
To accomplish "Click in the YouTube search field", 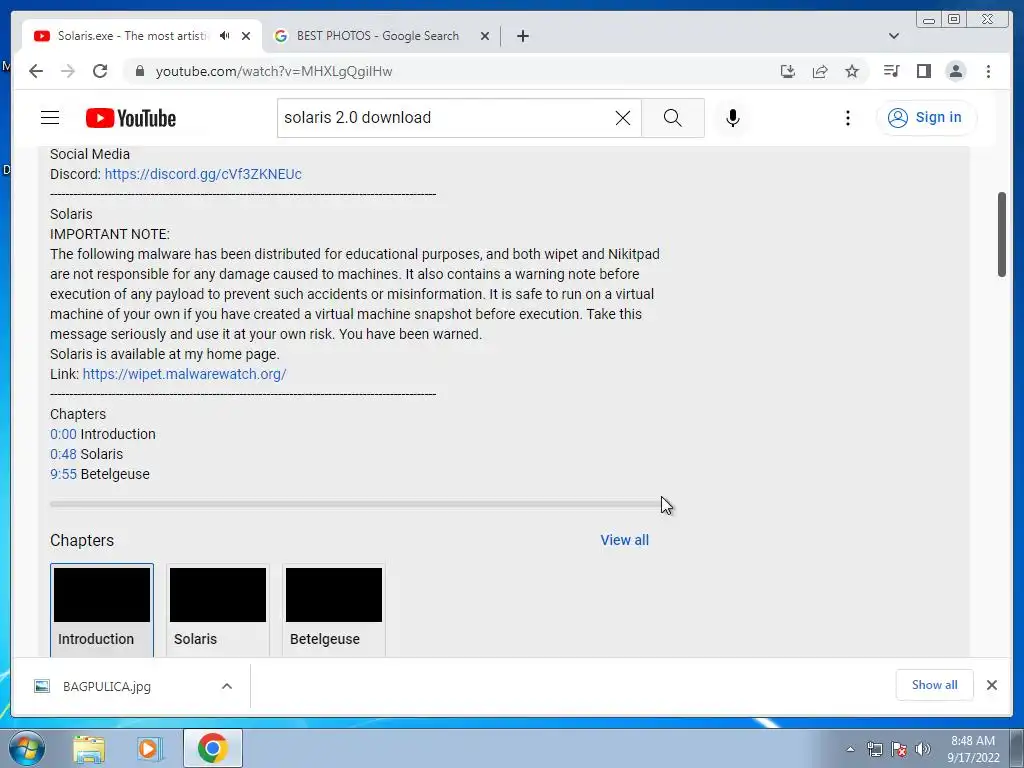I will tap(445, 118).
